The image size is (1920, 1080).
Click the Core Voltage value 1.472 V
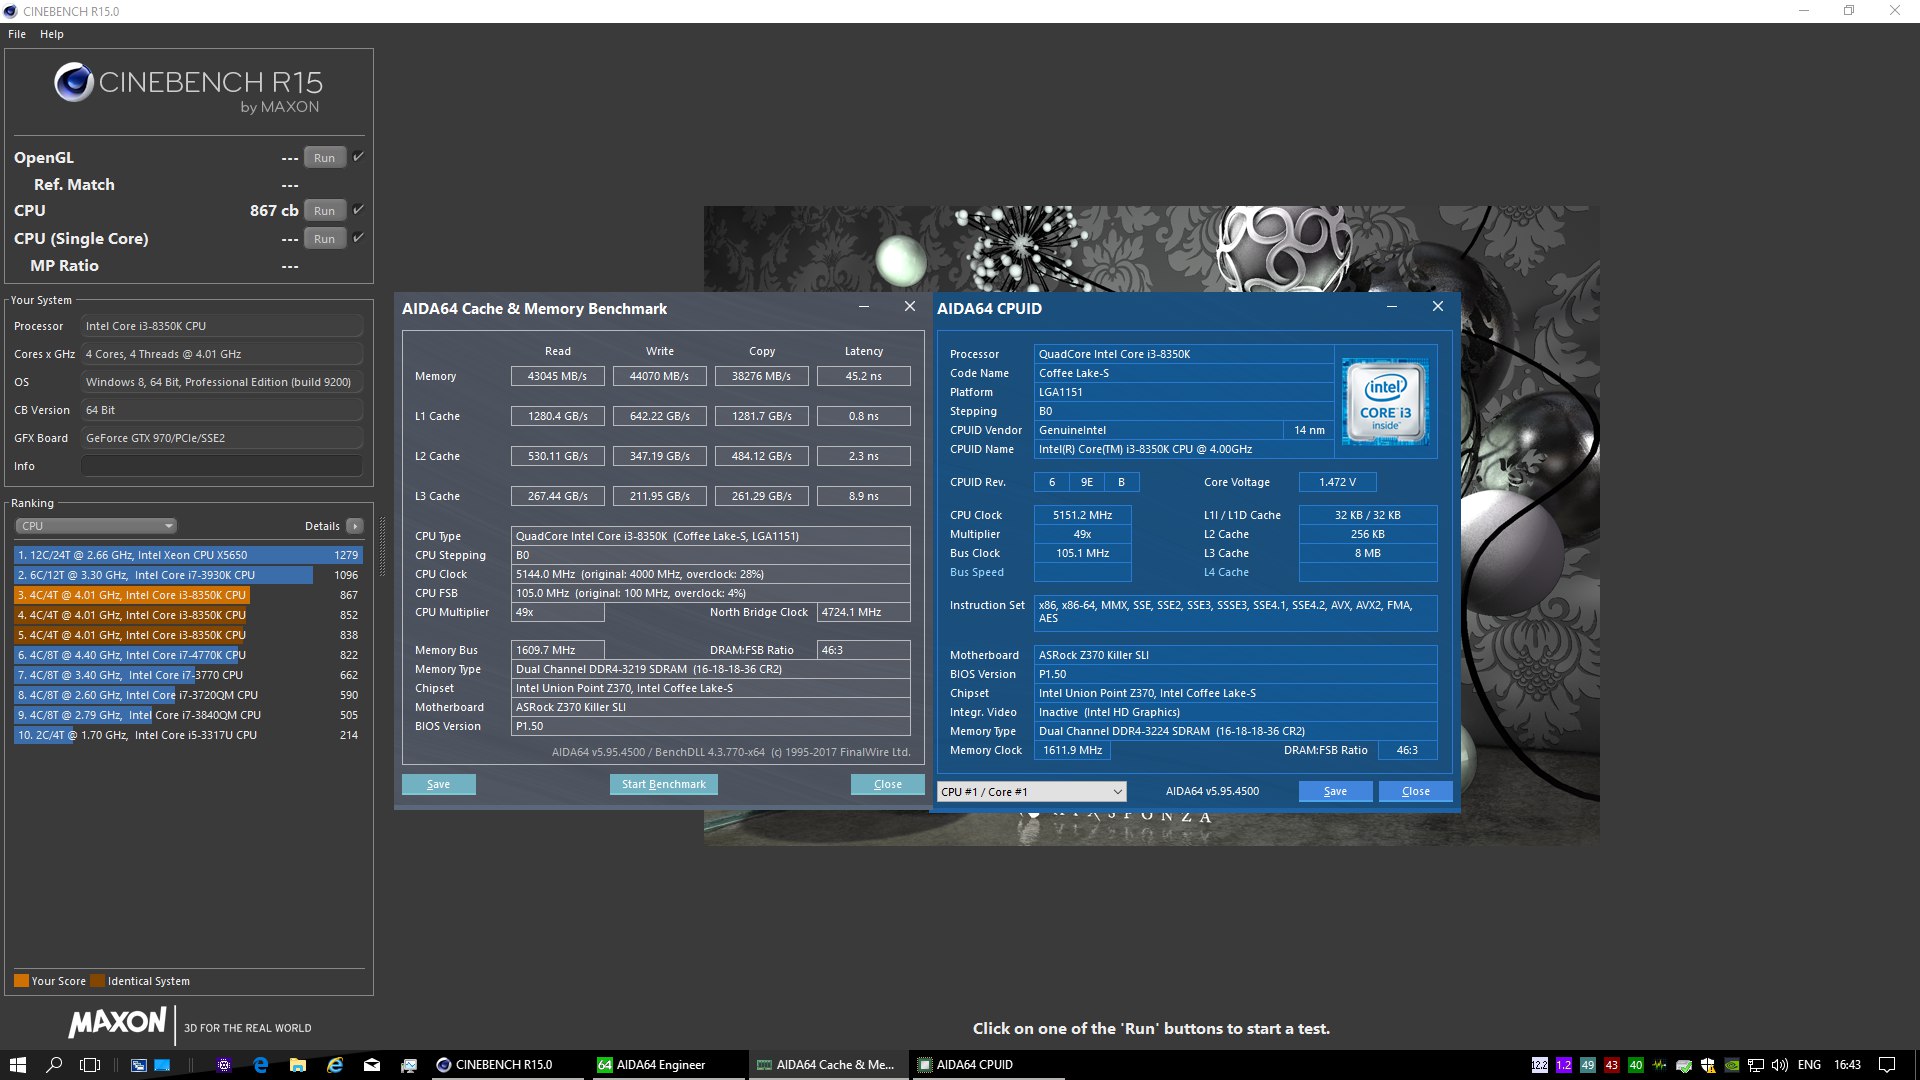[x=1337, y=483]
